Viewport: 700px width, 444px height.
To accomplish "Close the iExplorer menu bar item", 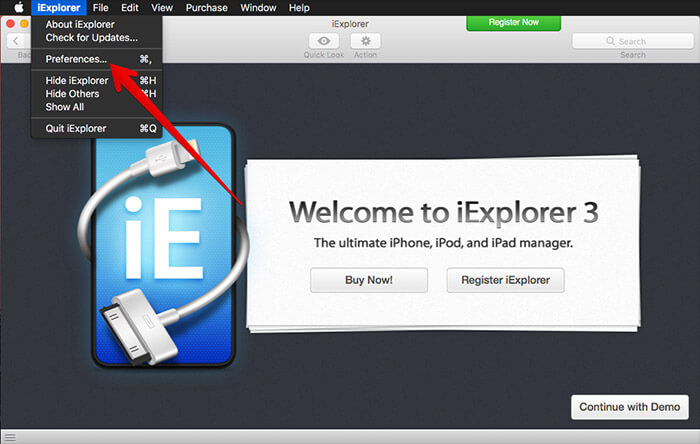I will tap(58, 8).
